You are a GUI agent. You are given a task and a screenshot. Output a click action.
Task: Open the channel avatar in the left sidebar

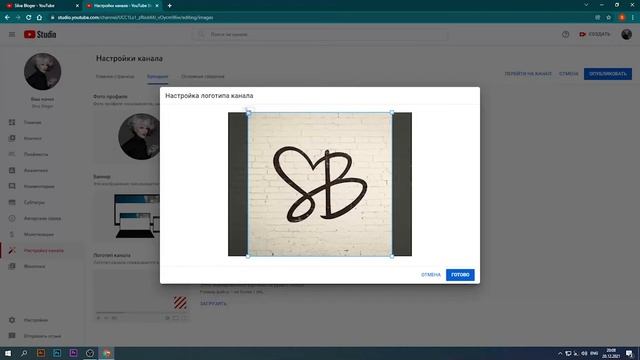42,71
